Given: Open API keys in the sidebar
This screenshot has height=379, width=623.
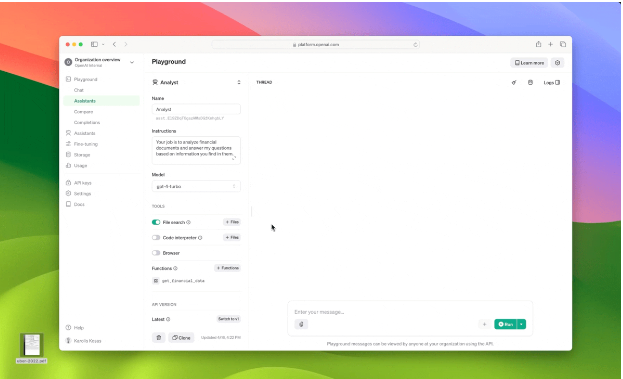Looking at the screenshot, I should tap(83, 183).
